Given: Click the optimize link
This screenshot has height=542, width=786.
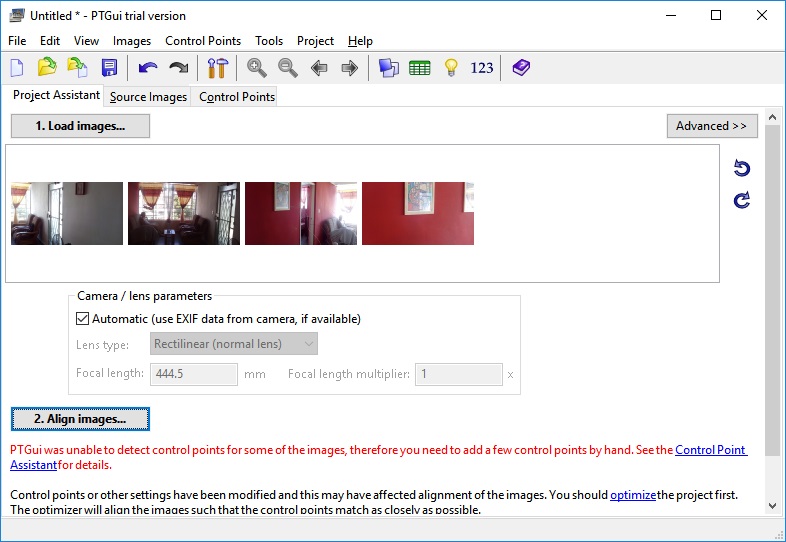Looking at the screenshot, I should tap(633, 495).
